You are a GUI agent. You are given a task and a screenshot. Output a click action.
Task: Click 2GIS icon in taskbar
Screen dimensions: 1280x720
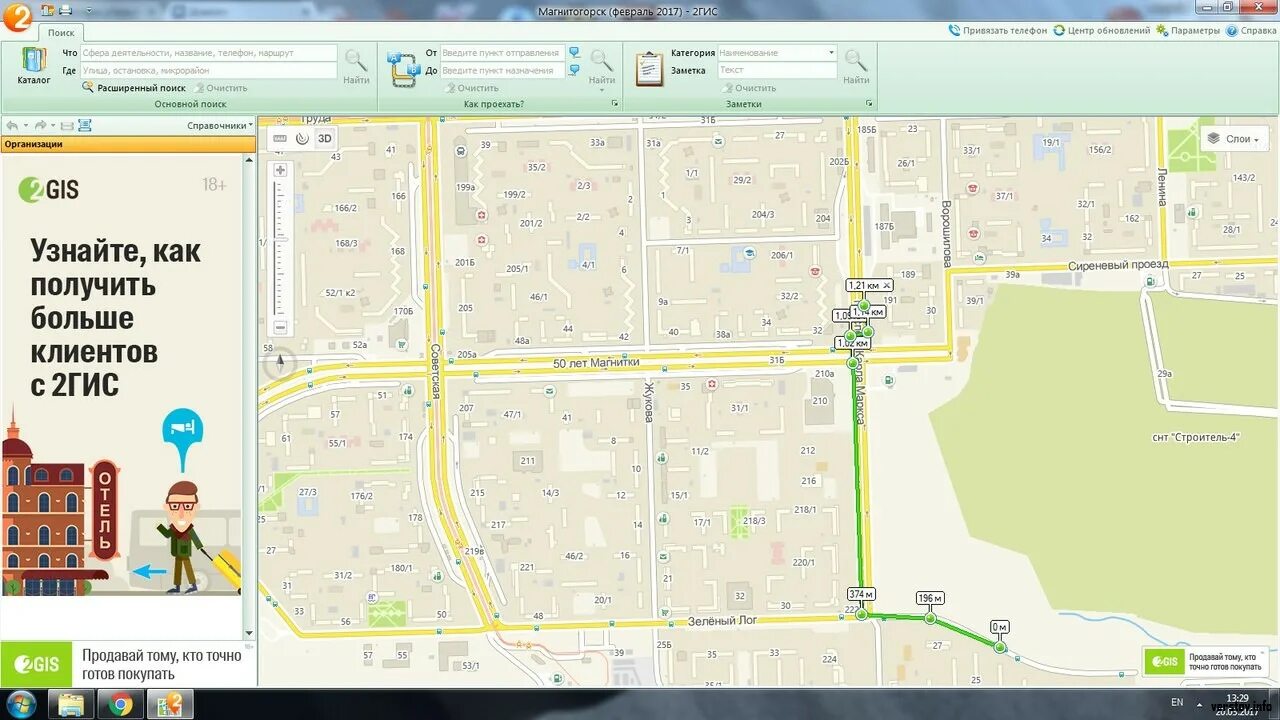tap(169, 704)
